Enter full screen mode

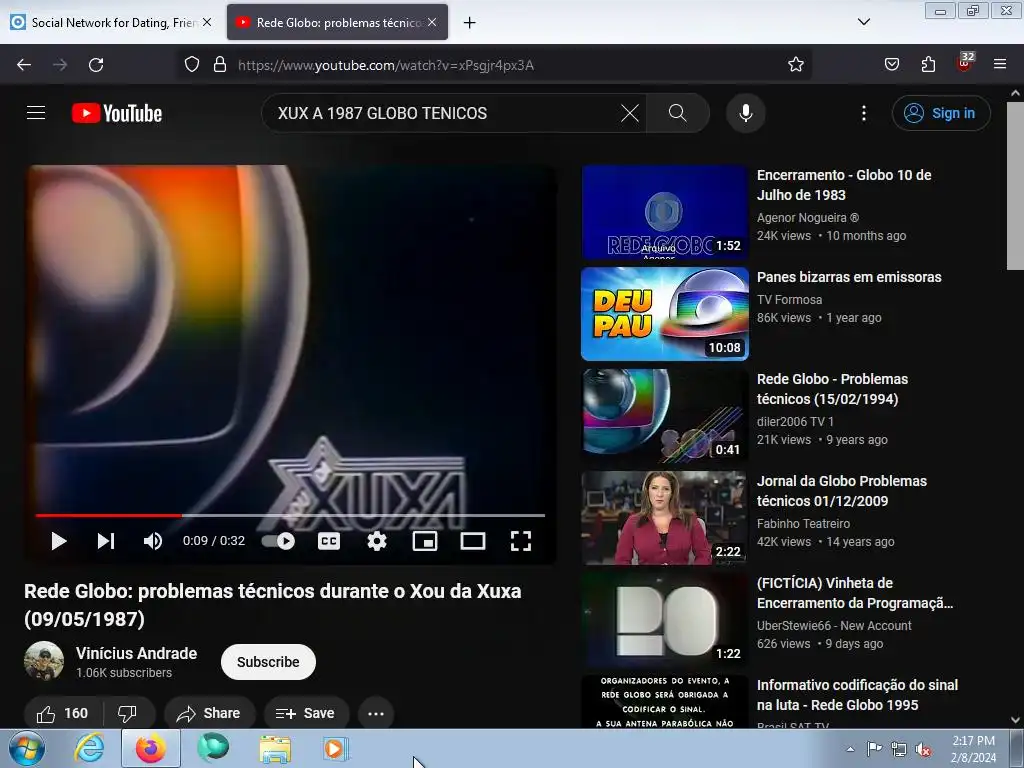click(520, 541)
